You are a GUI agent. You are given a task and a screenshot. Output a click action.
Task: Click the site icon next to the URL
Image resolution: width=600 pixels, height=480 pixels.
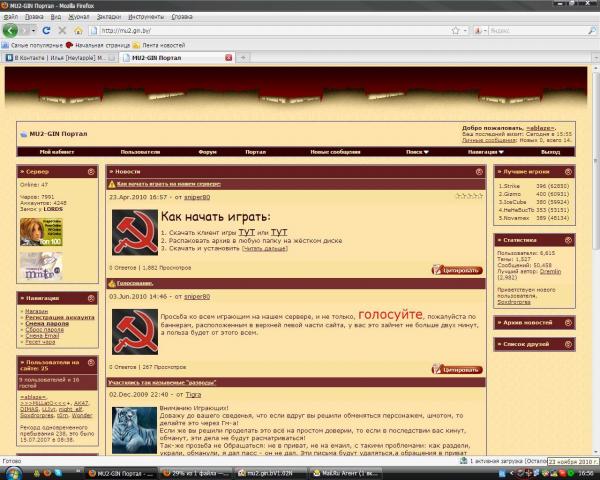[x=93, y=31]
